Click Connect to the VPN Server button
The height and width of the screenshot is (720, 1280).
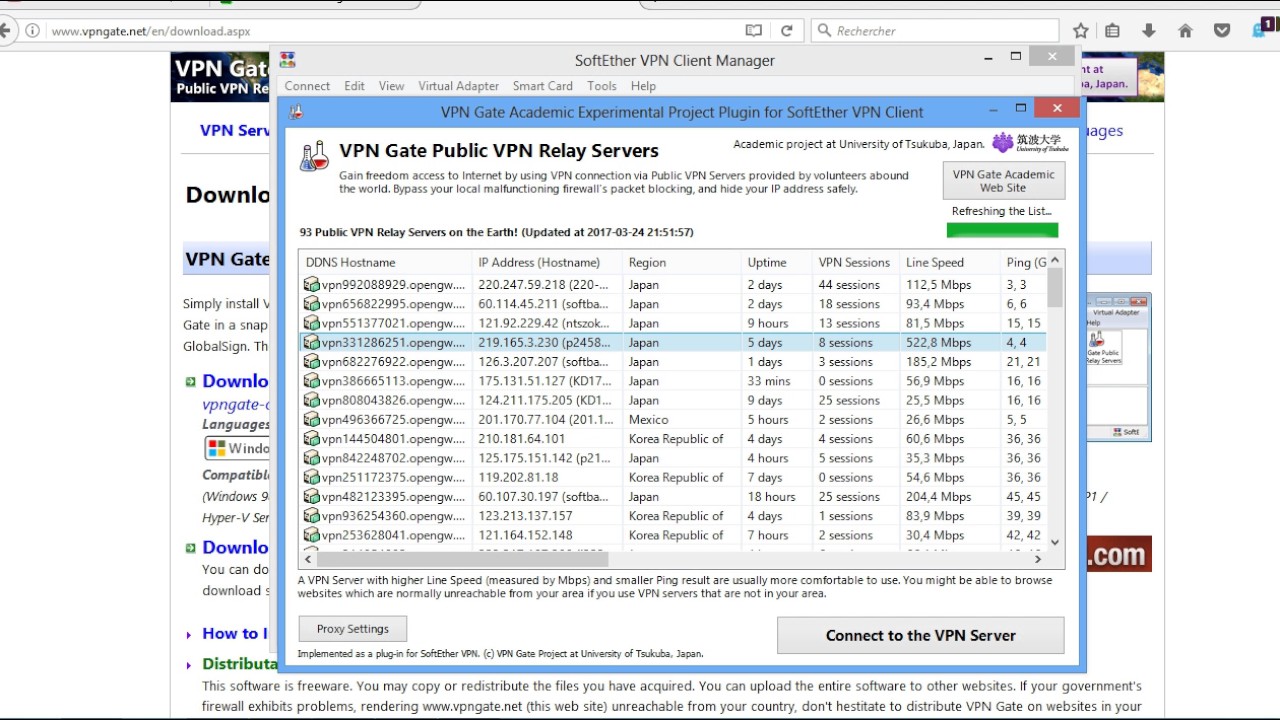920,635
